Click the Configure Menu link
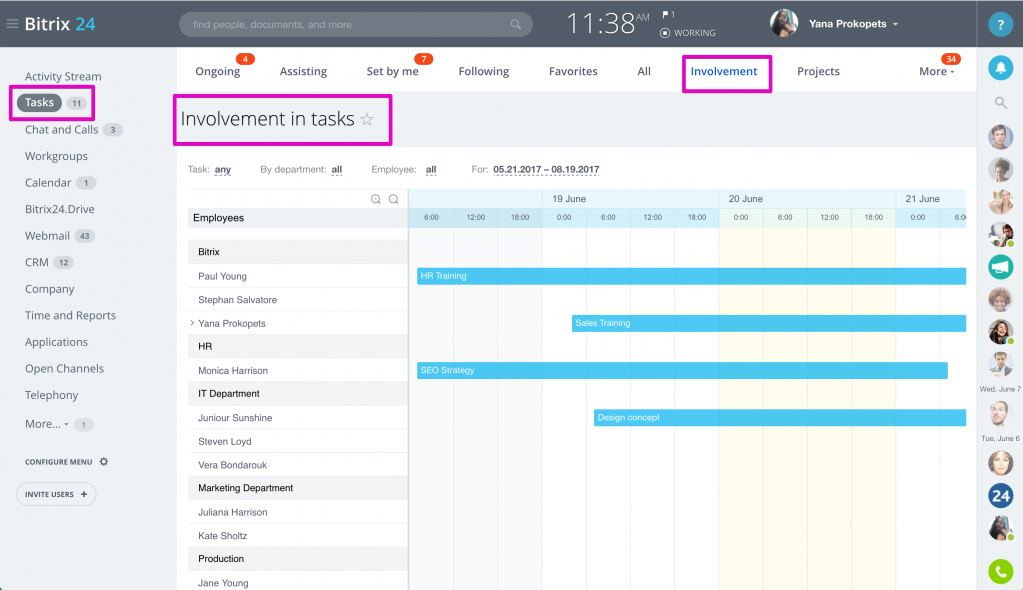1023x590 pixels. [x=59, y=461]
